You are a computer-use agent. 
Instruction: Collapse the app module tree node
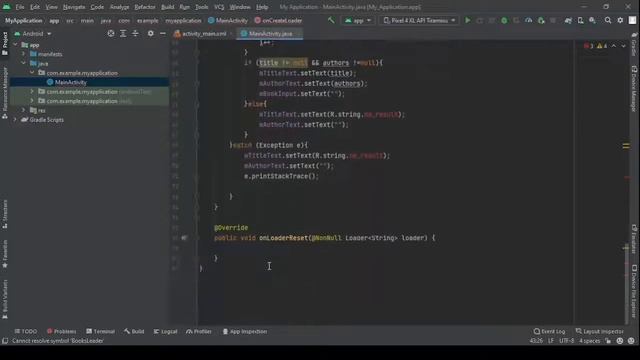tap(16, 44)
